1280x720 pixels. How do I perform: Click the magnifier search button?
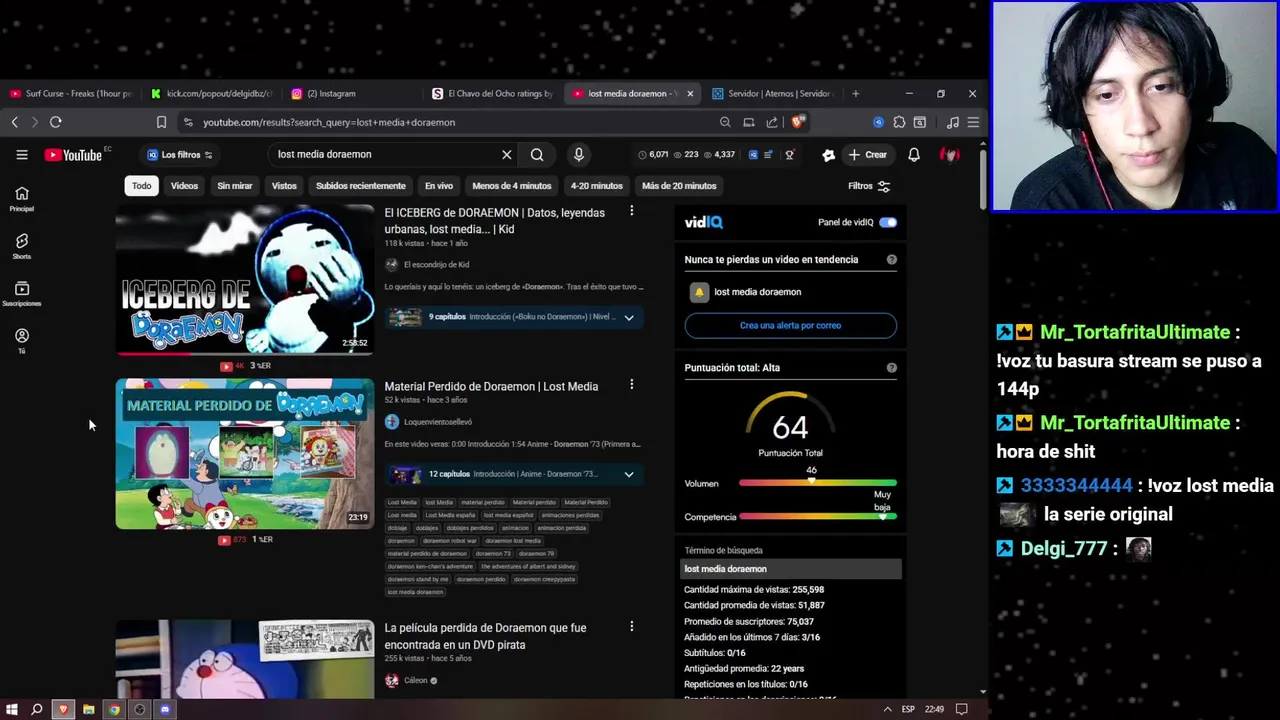(x=537, y=154)
